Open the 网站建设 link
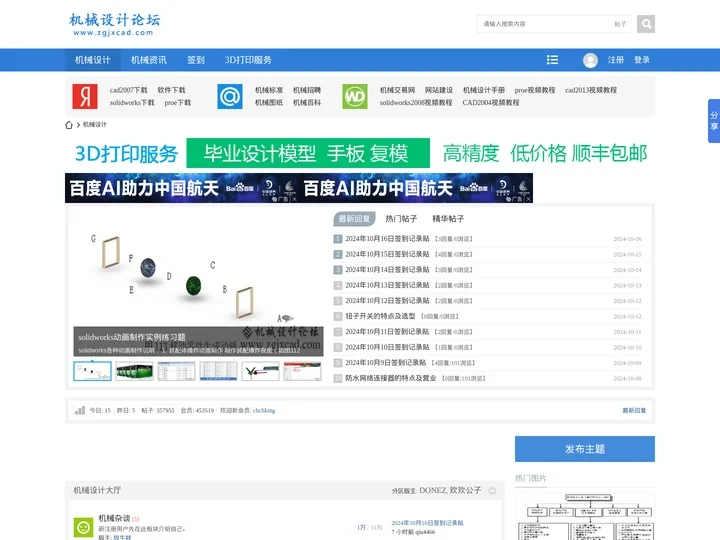Screen dimensions: 720x540 [439, 90]
